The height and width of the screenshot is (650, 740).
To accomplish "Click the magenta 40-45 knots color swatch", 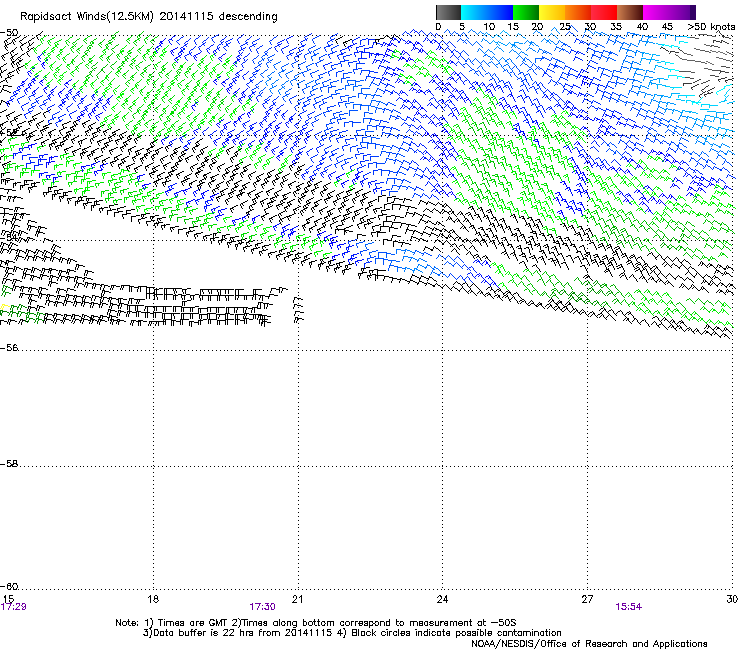I will 656,12.
